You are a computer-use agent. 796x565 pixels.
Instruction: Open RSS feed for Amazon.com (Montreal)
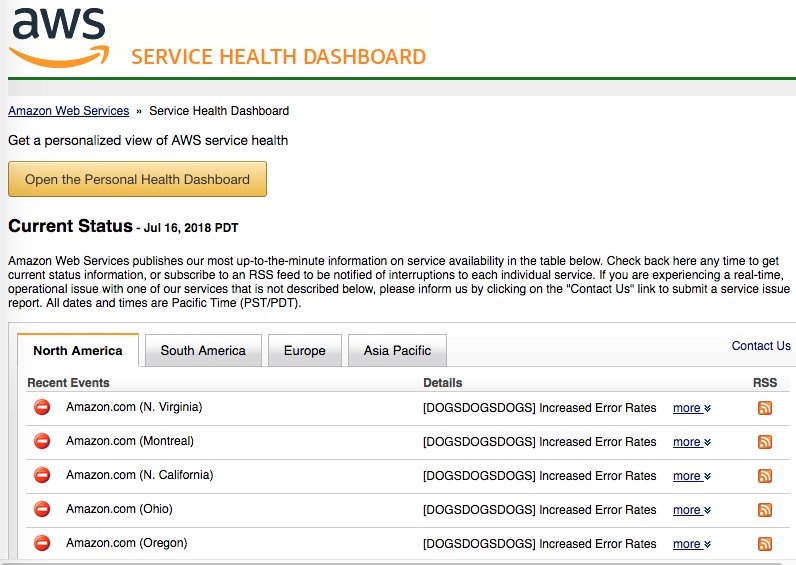(x=765, y=442)
